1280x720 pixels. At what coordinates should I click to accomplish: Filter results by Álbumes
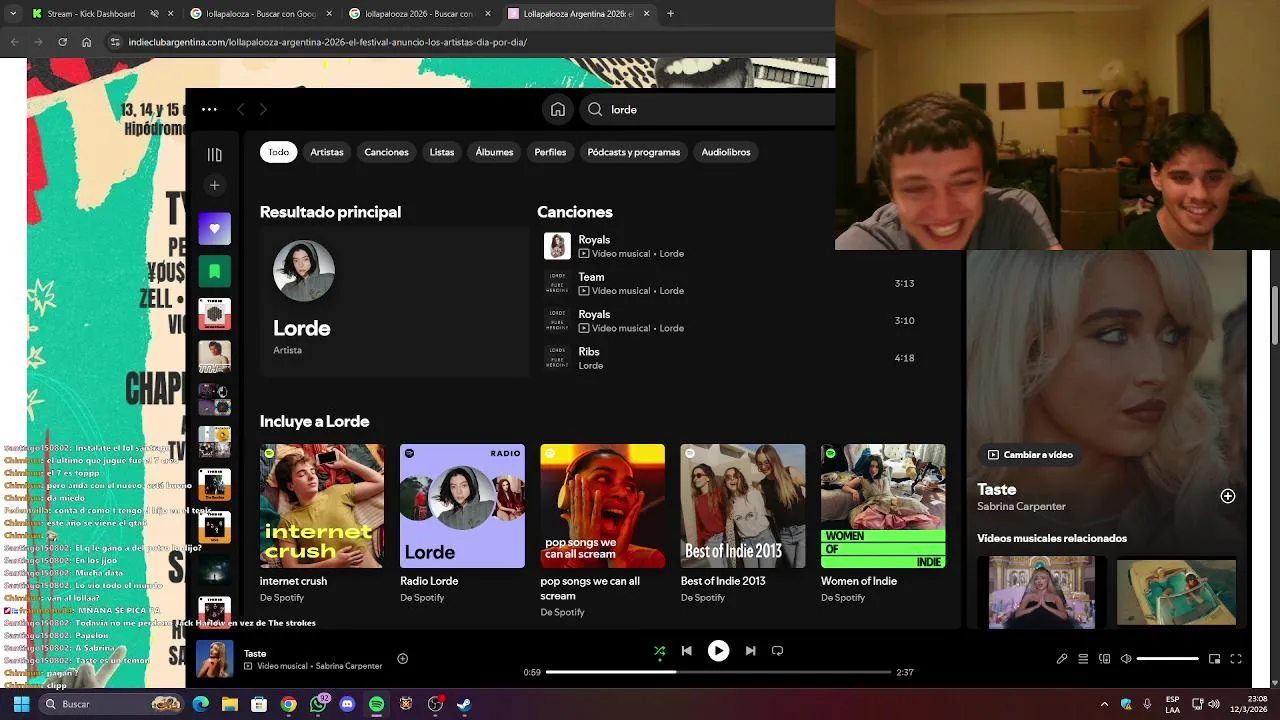point(494,152)
